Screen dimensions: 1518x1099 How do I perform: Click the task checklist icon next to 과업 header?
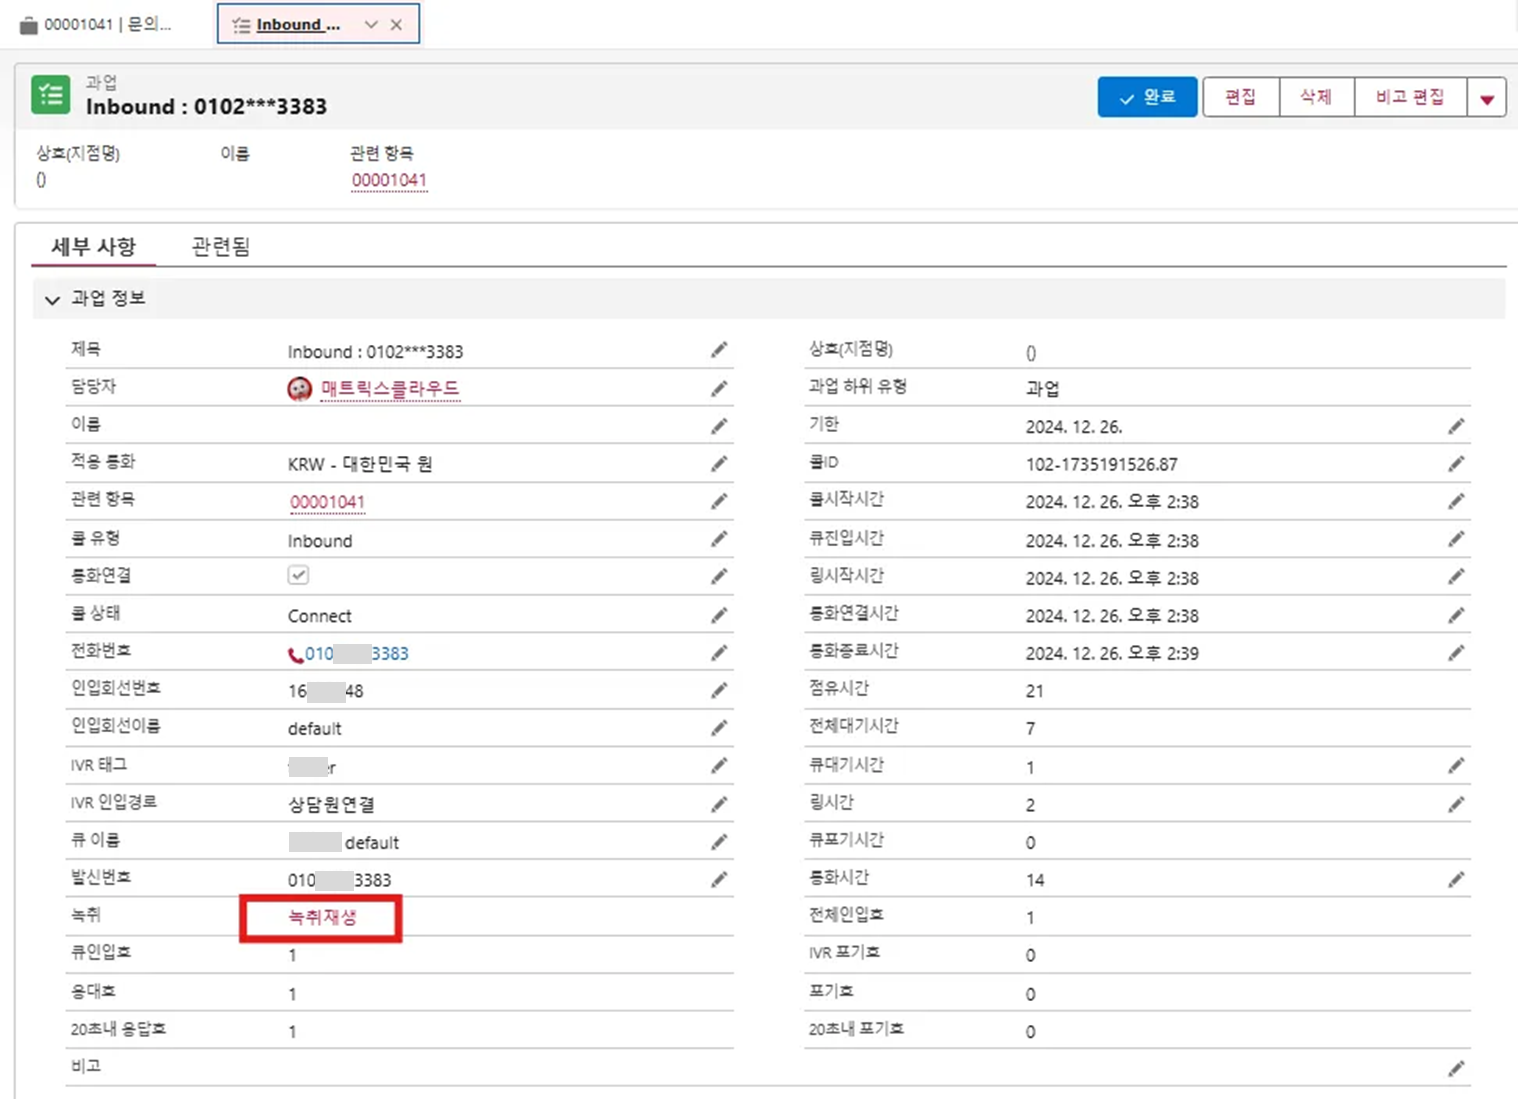(49, 94)
